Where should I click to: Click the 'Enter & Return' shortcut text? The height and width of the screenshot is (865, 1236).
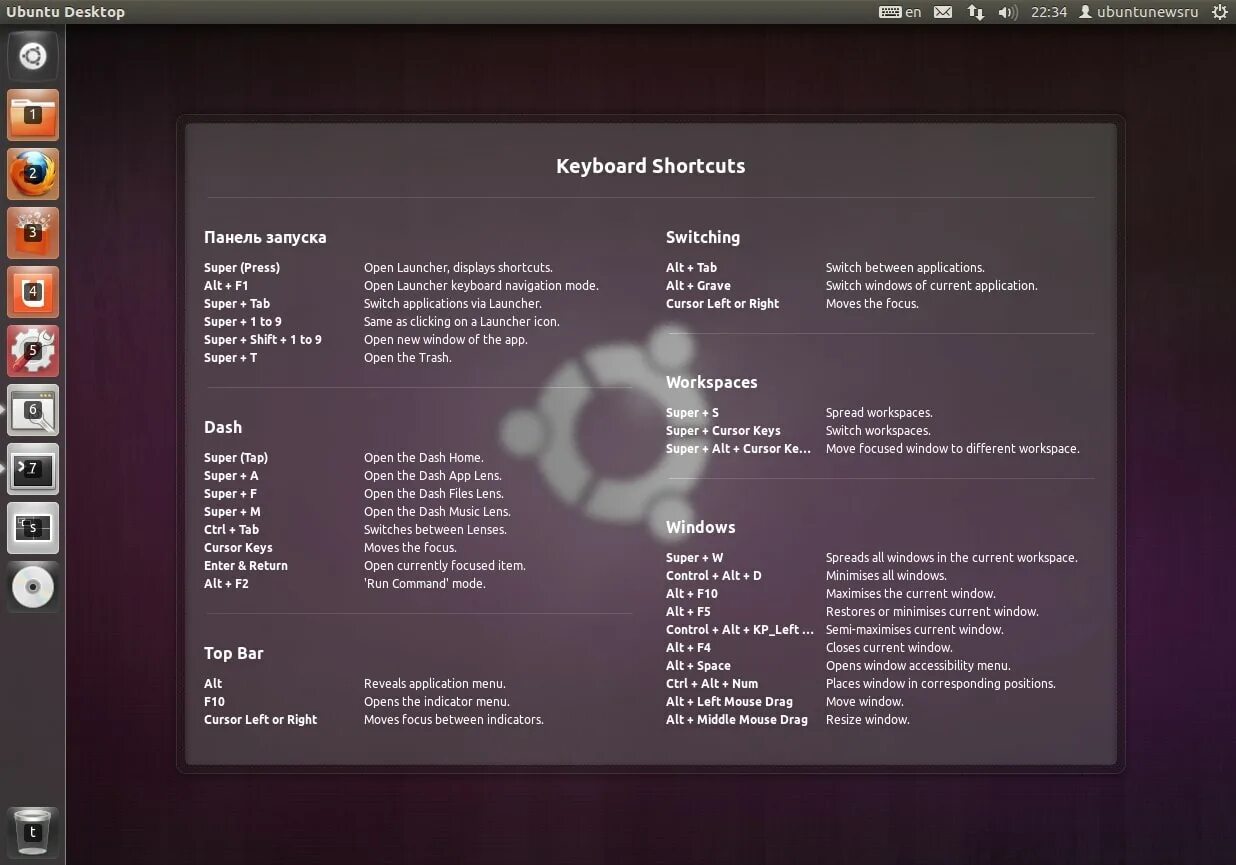[x=246, y=566]
